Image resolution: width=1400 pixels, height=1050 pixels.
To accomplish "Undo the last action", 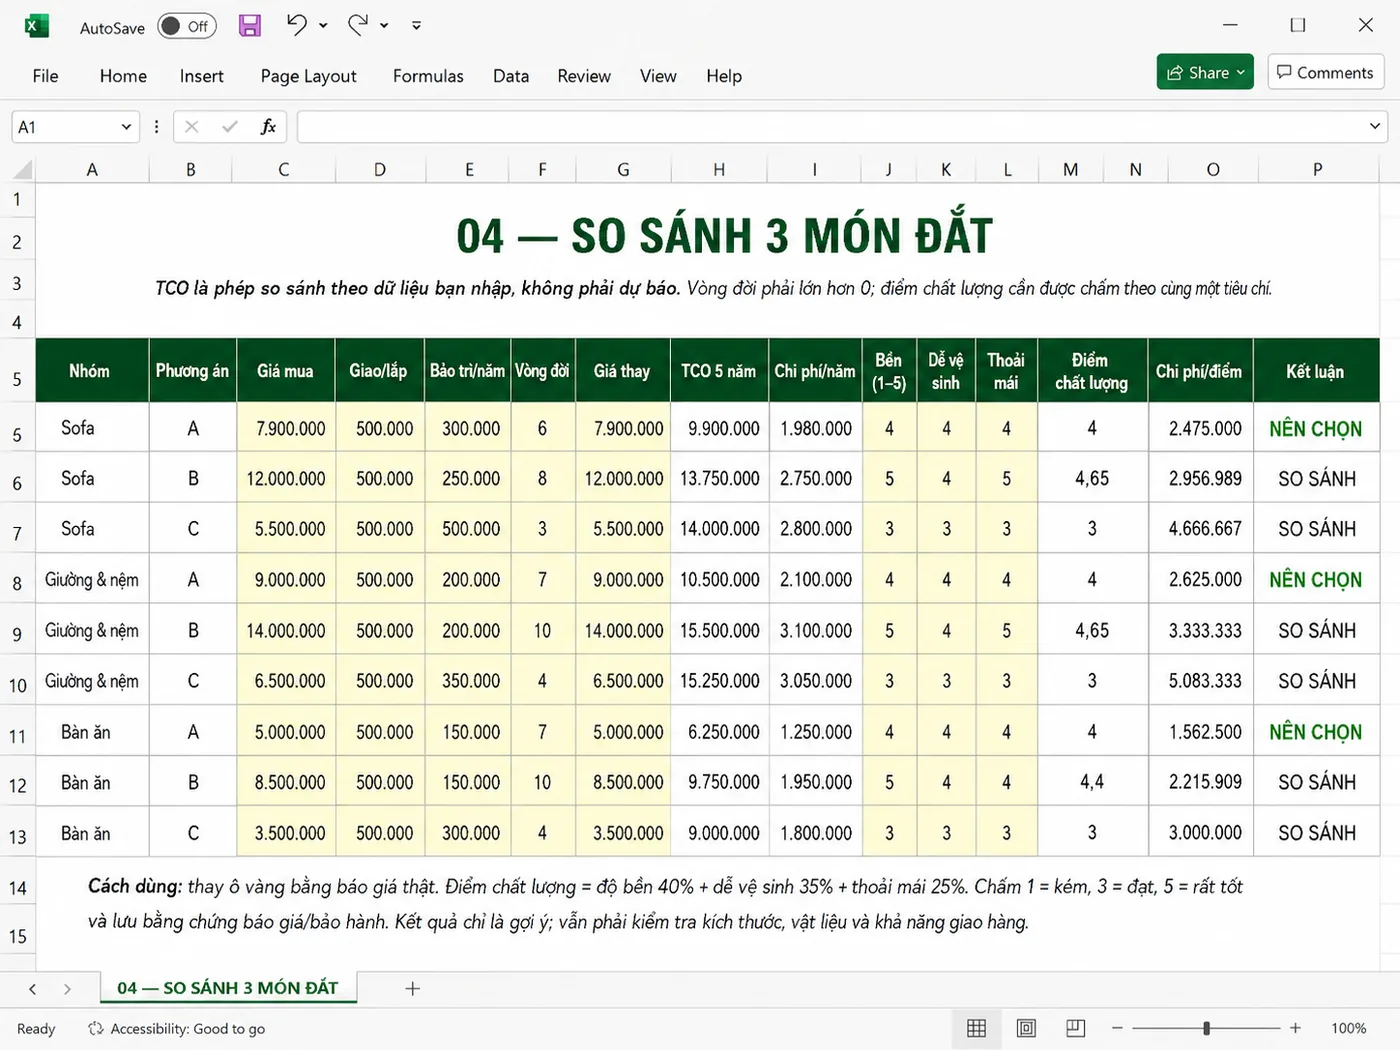I will 297,25.
